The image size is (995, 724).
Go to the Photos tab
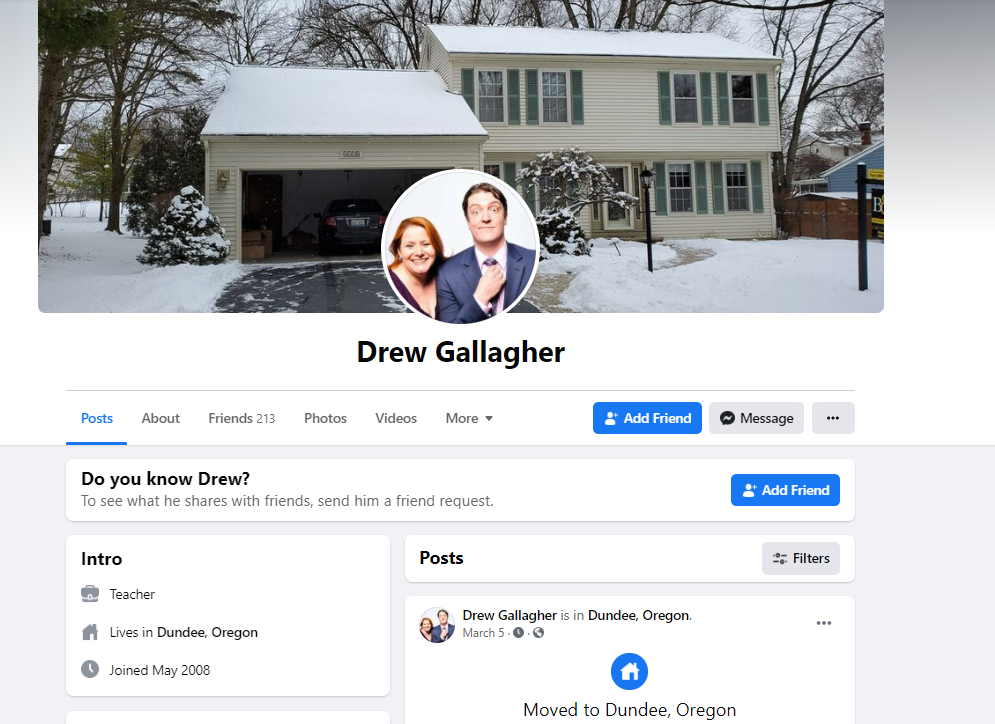pyautogui.click(x=325, y=418)
